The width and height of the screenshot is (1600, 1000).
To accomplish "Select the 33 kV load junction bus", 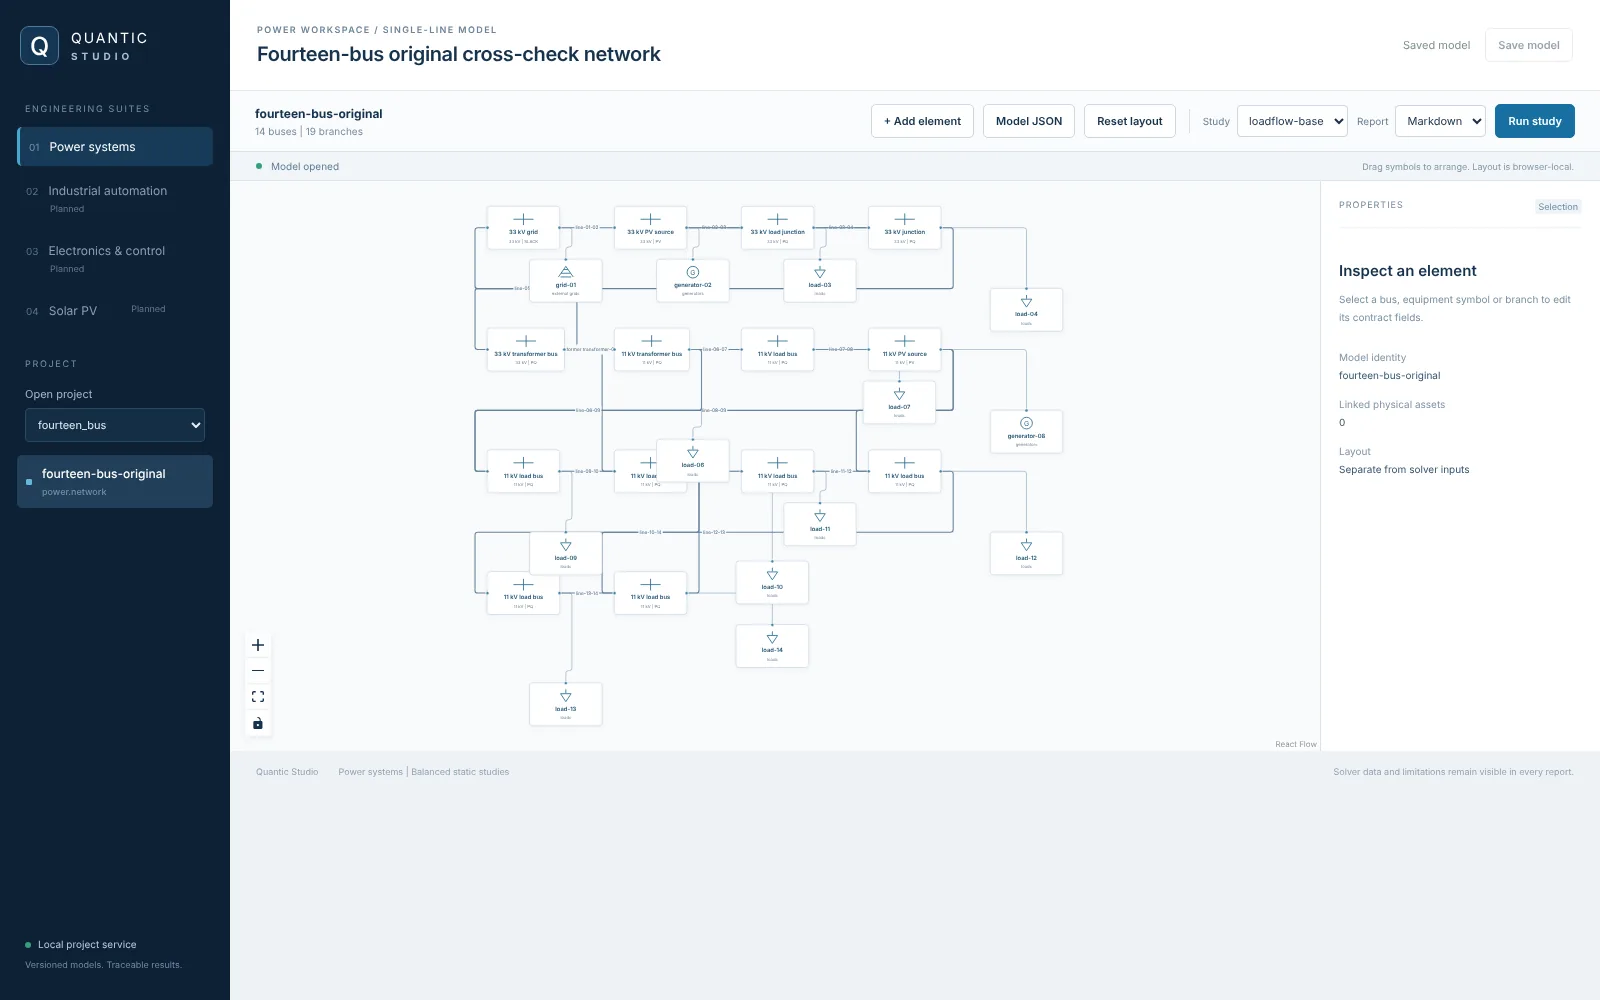I will tap(777, 228).
